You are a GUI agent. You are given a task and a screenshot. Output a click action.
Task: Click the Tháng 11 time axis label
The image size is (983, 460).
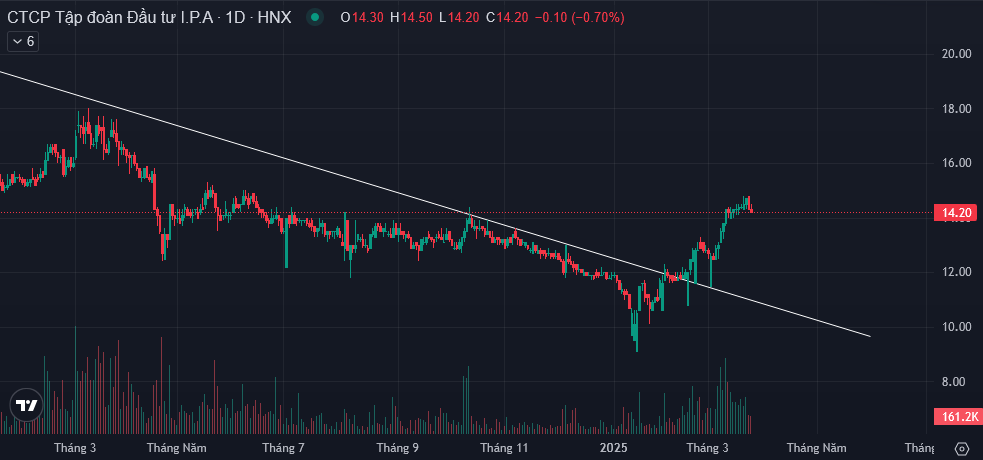[504, 448]
